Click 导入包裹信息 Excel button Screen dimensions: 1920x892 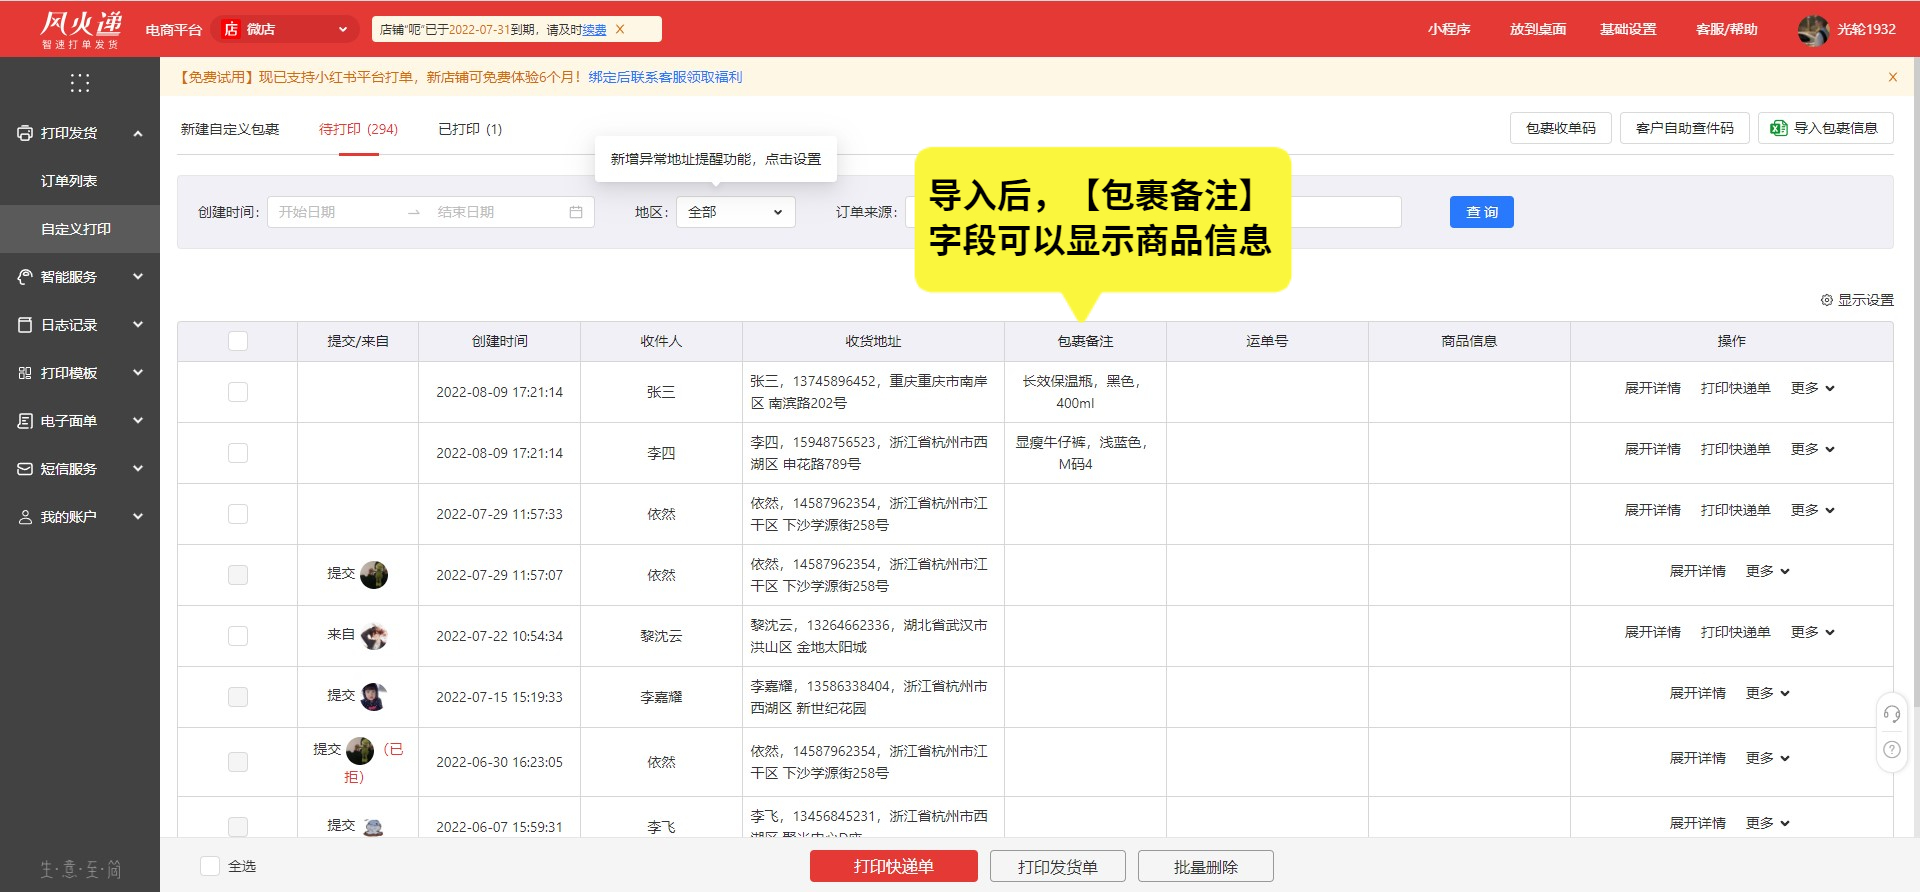(1825, 128)
